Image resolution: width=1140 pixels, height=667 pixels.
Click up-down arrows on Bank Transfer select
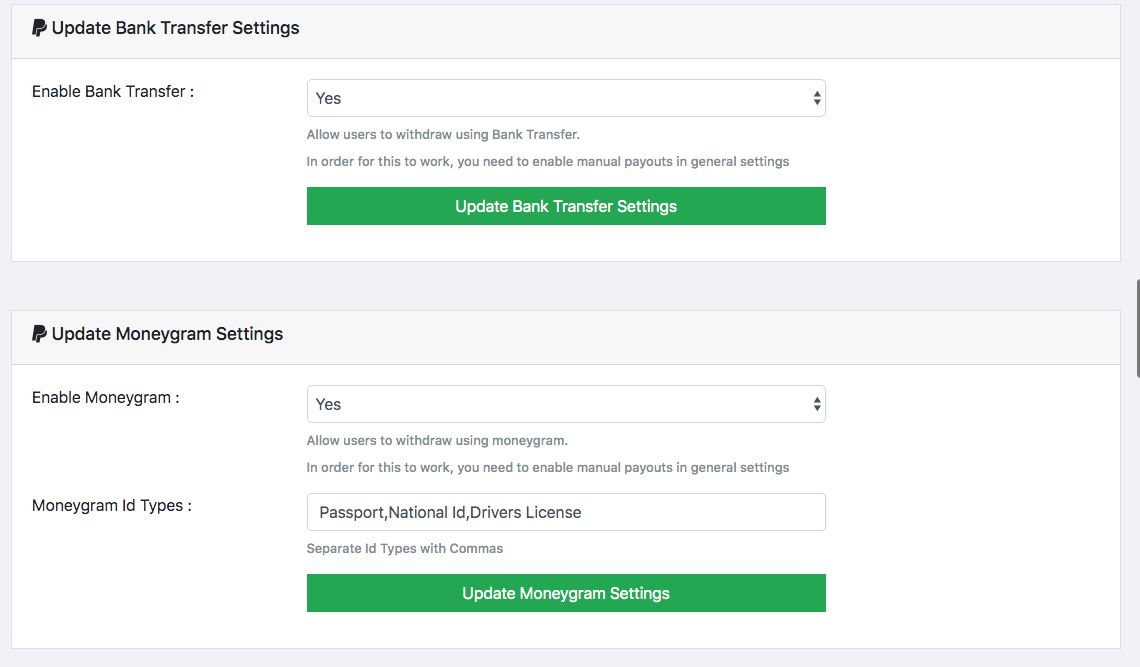(816, 98)
